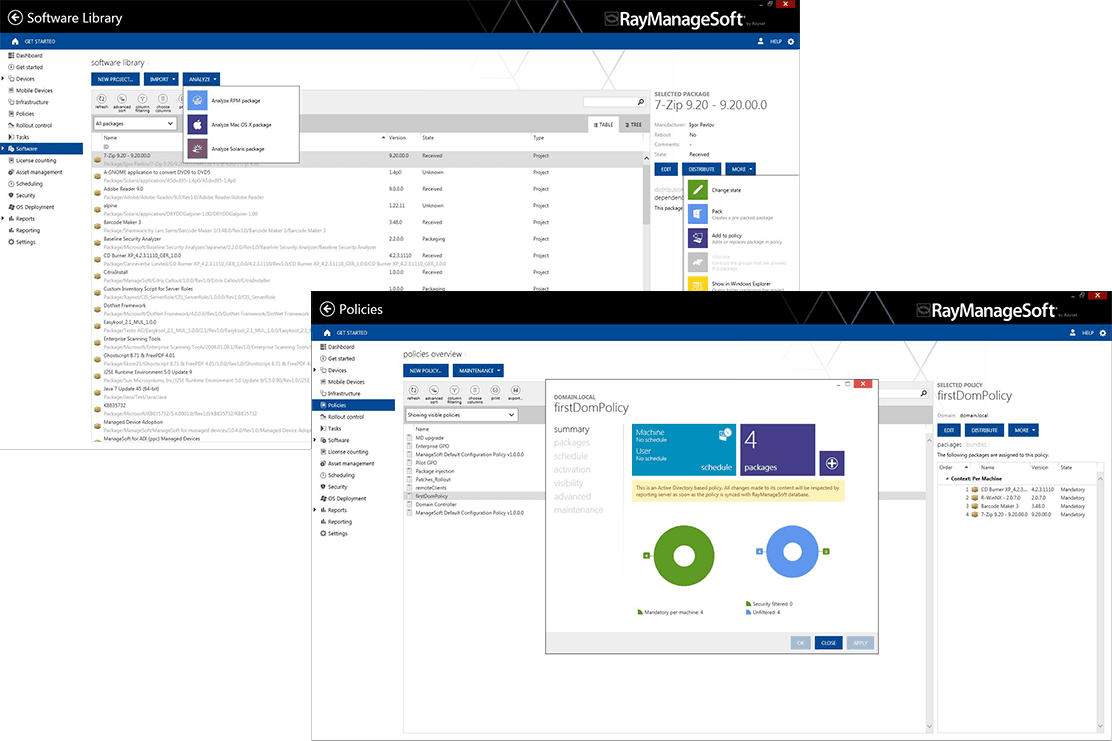Click Pack icon in More menu

point(698,214)
